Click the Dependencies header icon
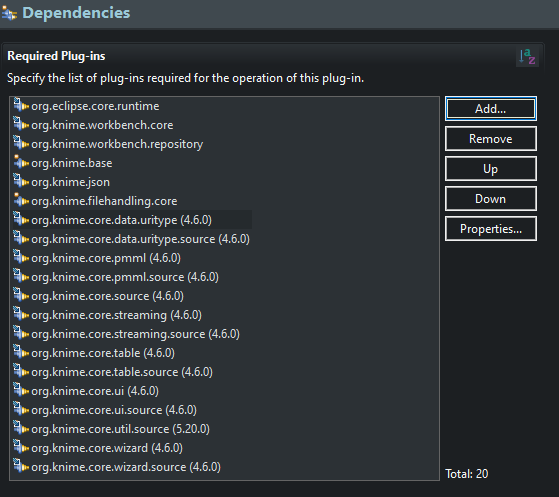Image resolution: width=559 pixels, height=497 pixels. point(9,14)
